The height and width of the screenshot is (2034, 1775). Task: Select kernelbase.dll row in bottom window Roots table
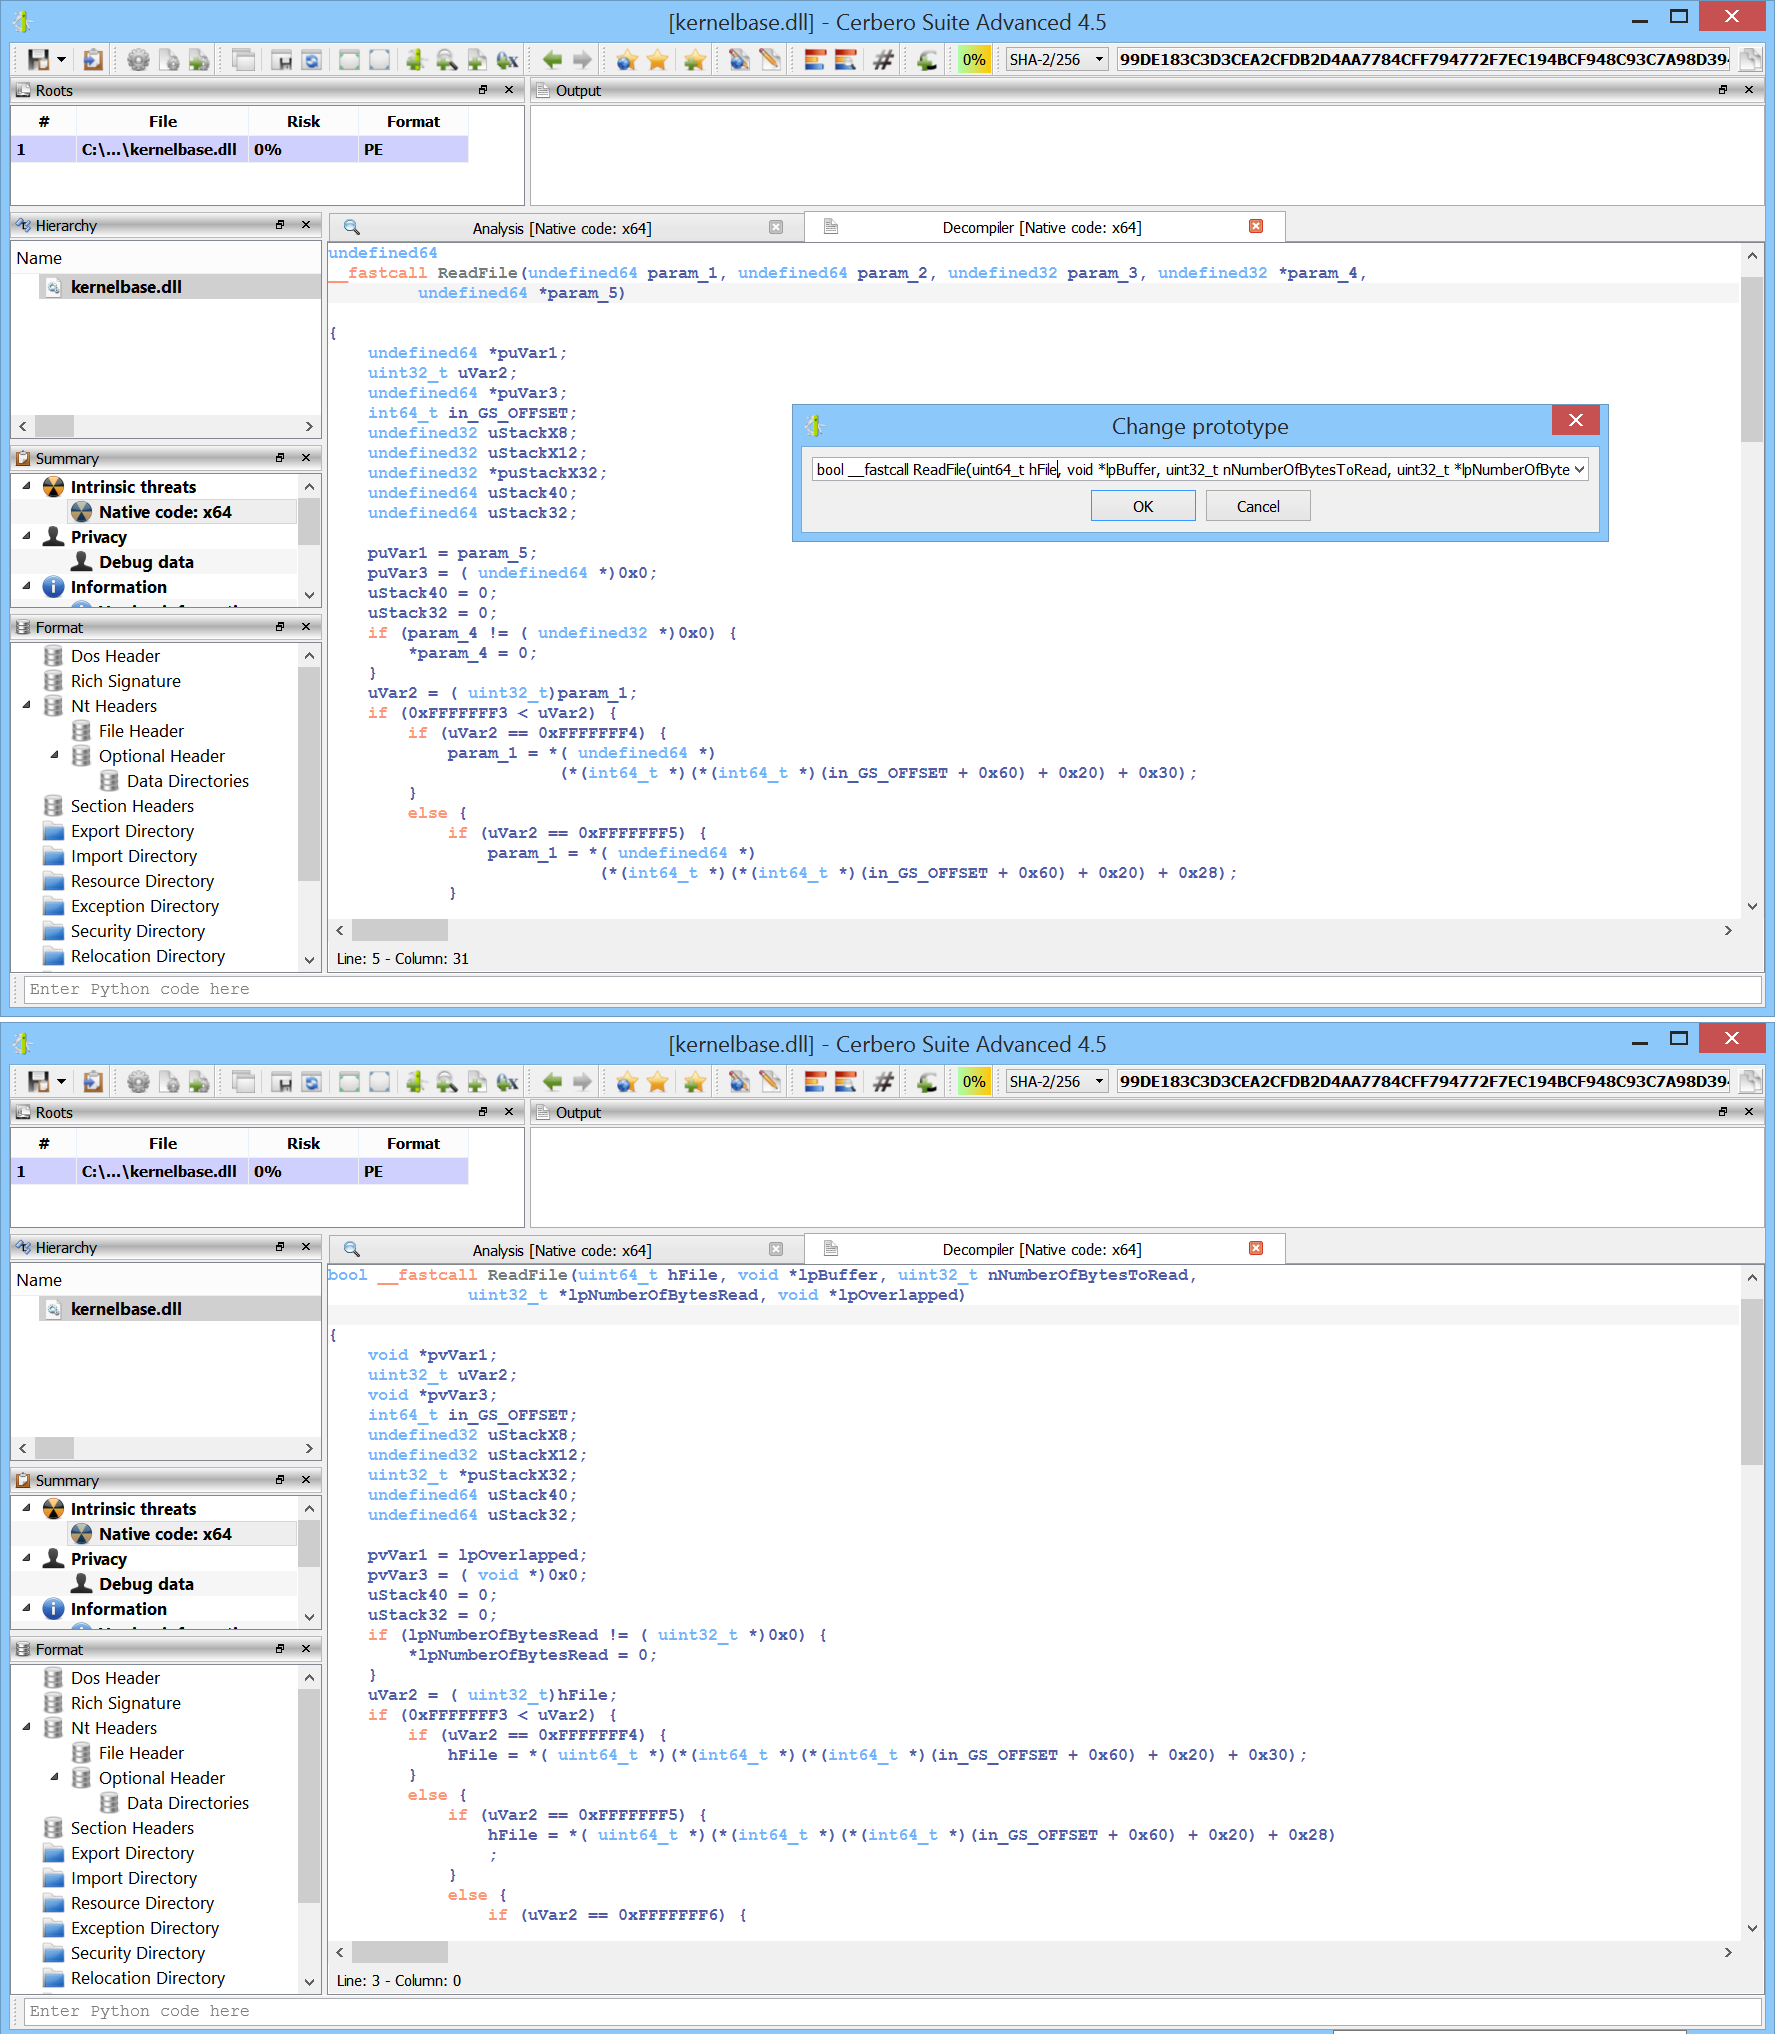pos(239,1171)
